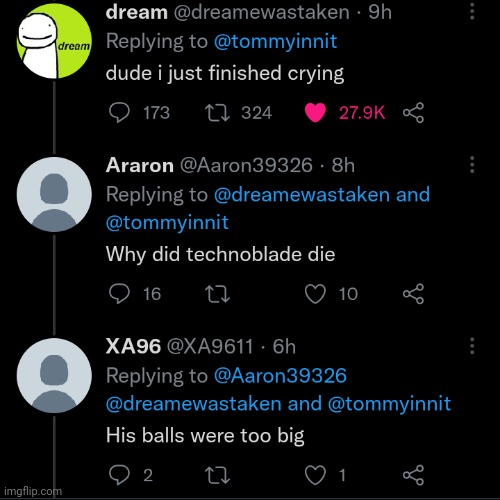Share dream's tweet
500x500 pixels.
click(x=413, y=113)
